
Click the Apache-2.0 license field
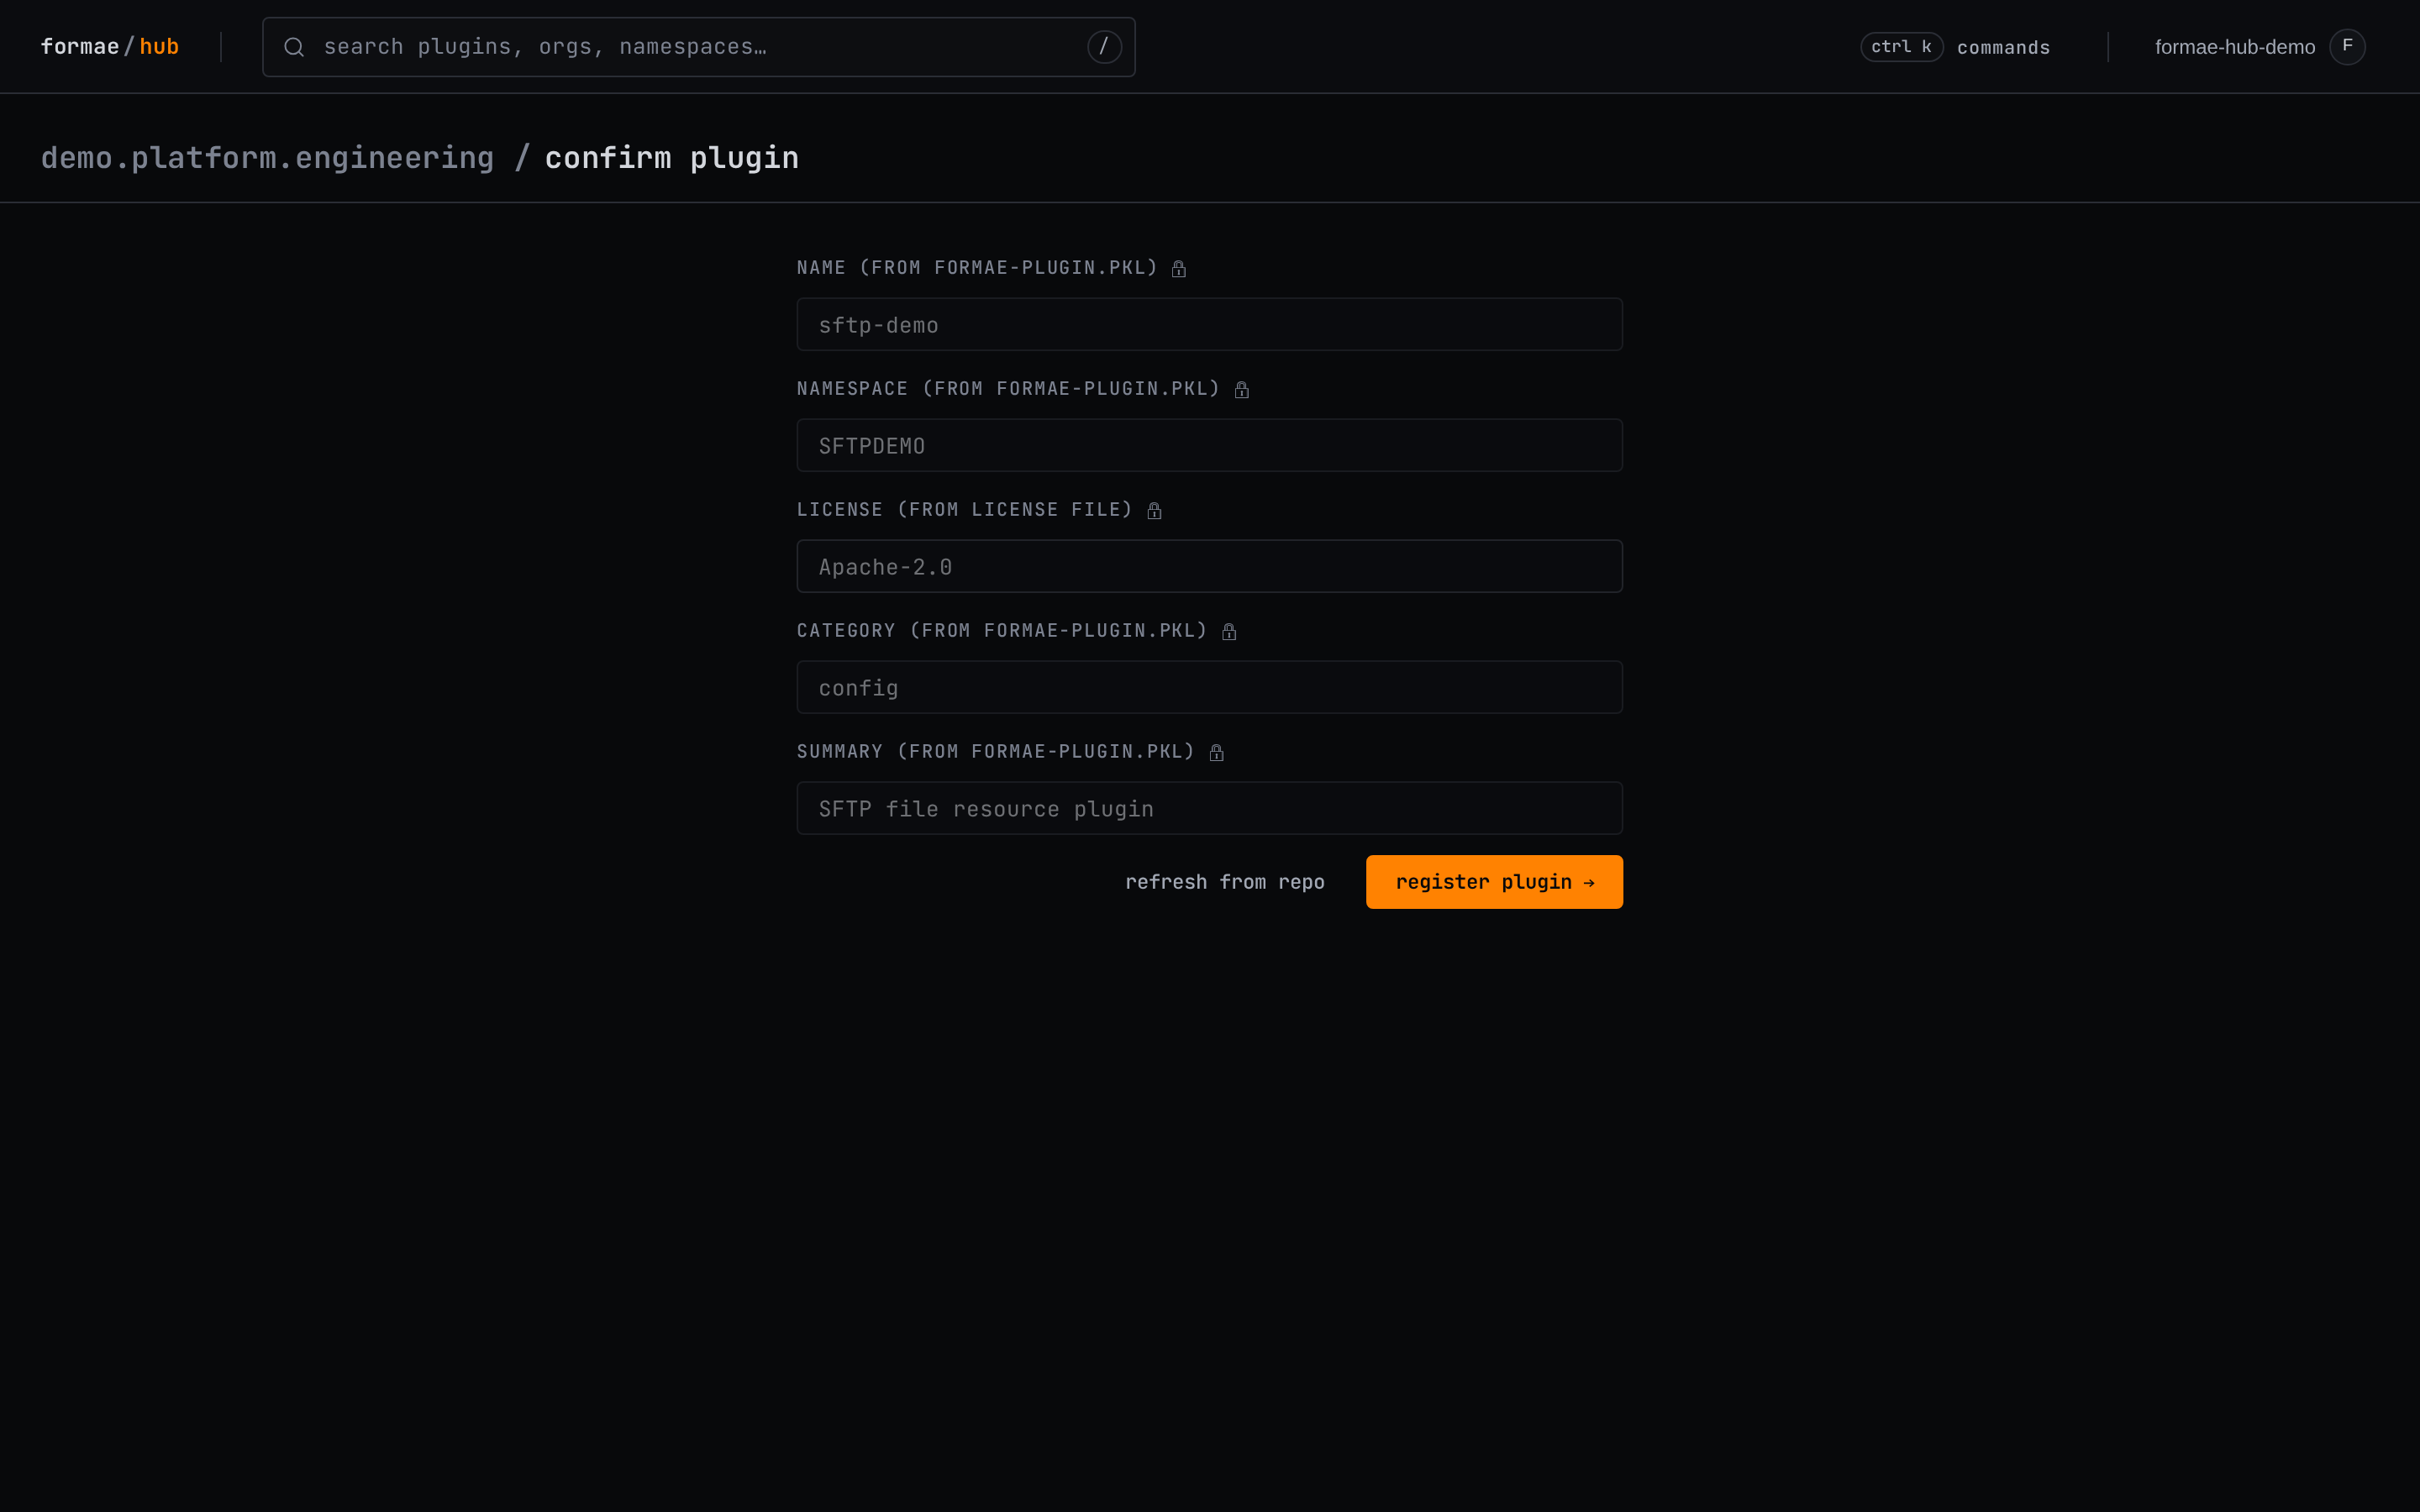pos(1209,566)
